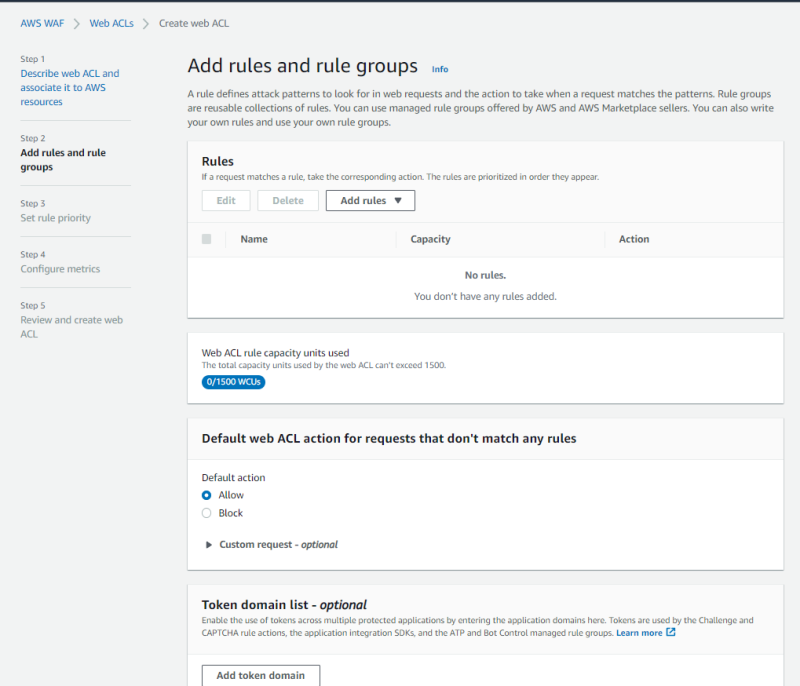Click the external link icon beside Learn more

tap(671, 633)
